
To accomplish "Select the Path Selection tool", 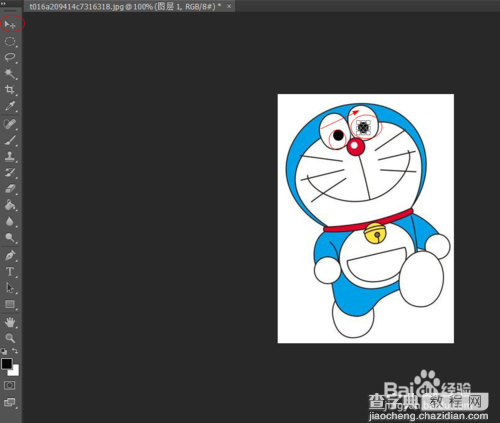I will 10,288.
